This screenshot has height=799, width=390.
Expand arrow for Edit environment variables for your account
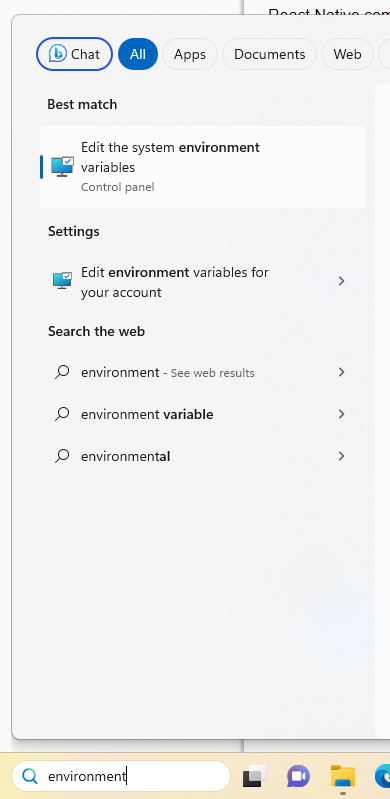pyautogui.click(x=342, y=281)
